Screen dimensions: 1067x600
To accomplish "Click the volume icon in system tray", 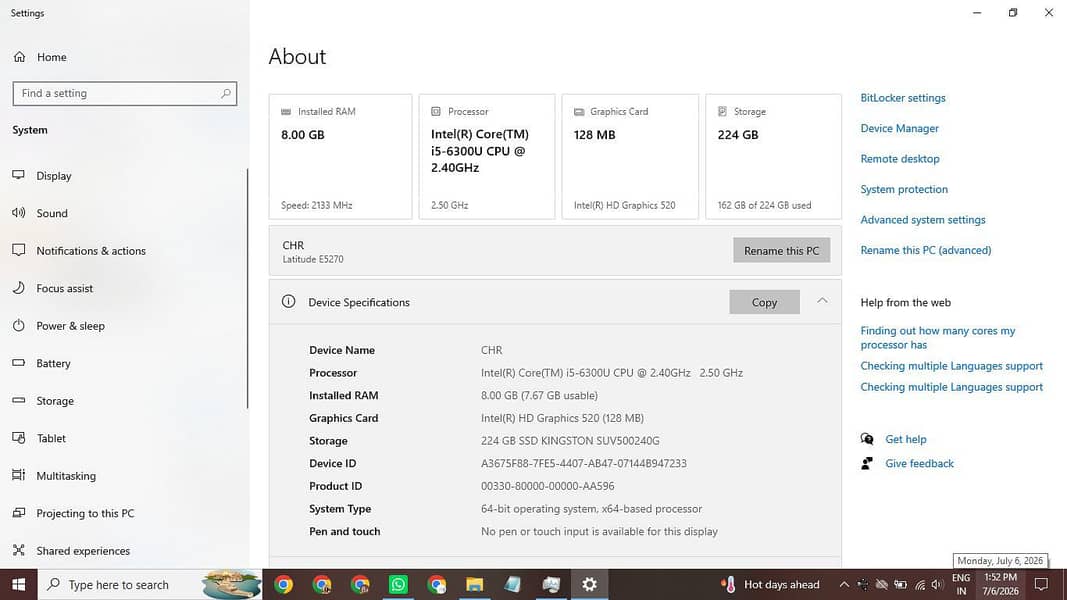I will pos(937,584).
